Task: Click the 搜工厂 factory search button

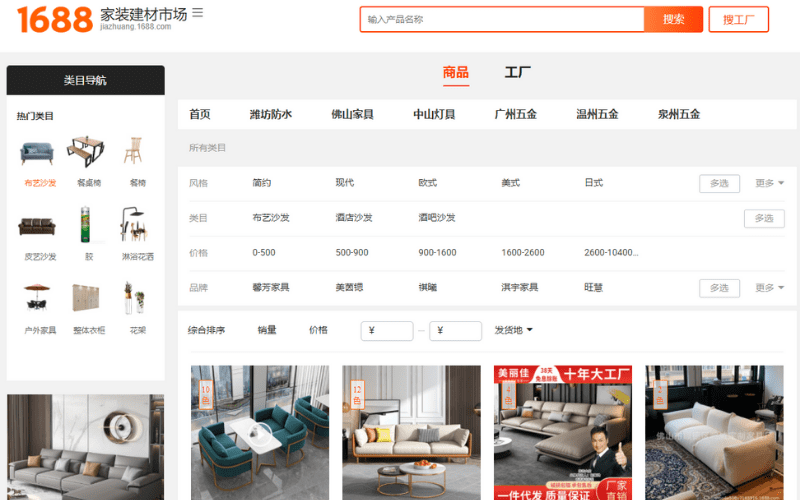Action: click(738, 20)
